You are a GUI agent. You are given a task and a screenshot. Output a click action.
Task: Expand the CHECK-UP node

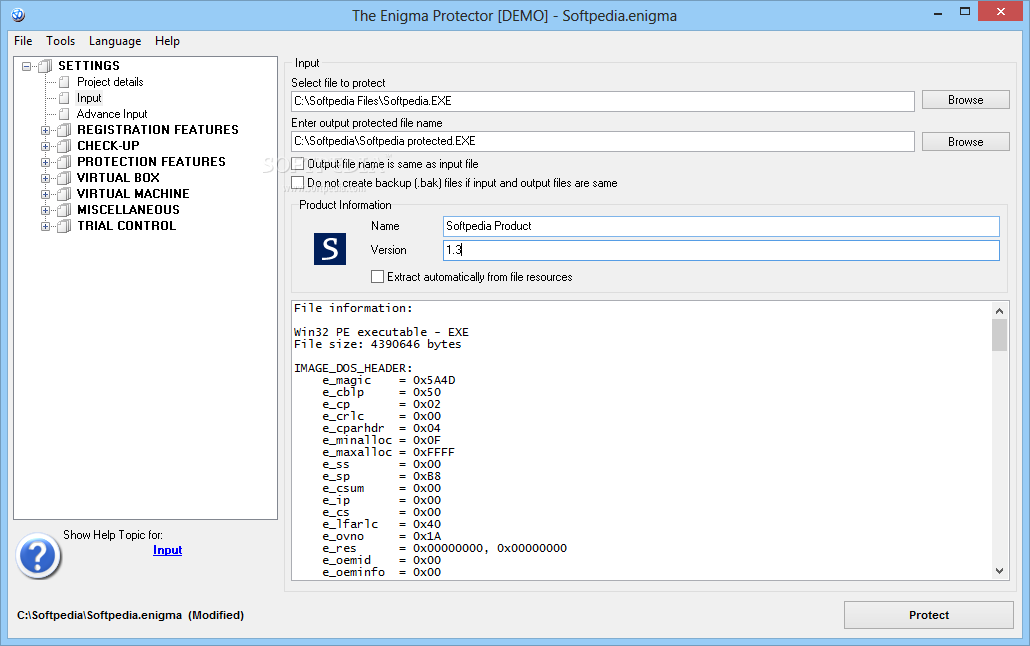click(x=45, y=146)
